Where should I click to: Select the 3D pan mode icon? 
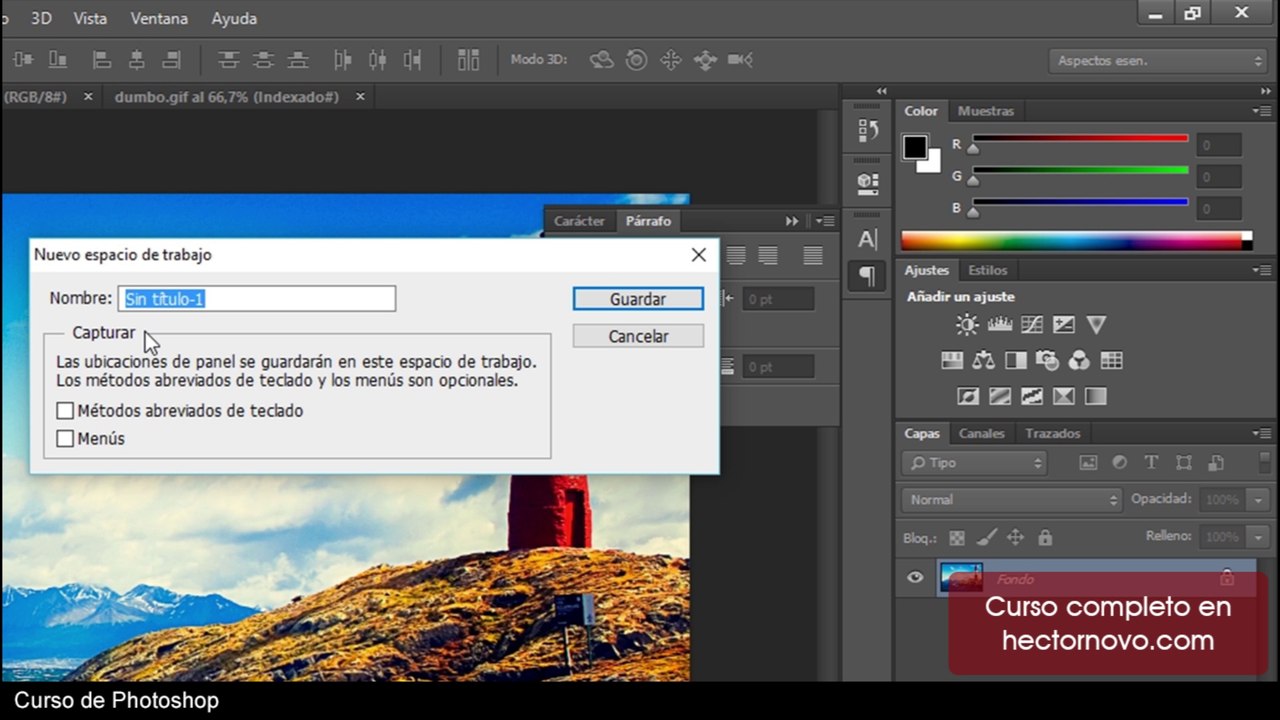pyautogui.click(x=671, y=60)
